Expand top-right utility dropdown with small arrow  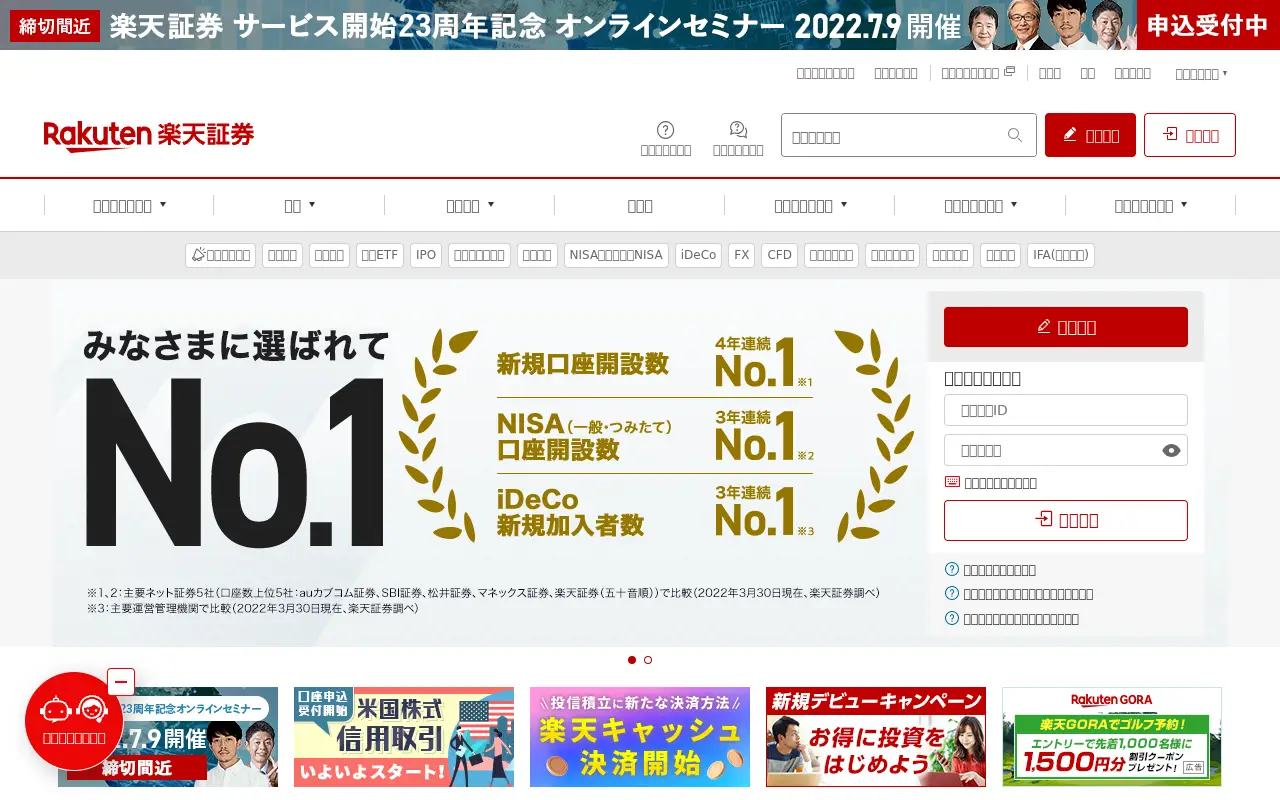(x=1201, y=74)
